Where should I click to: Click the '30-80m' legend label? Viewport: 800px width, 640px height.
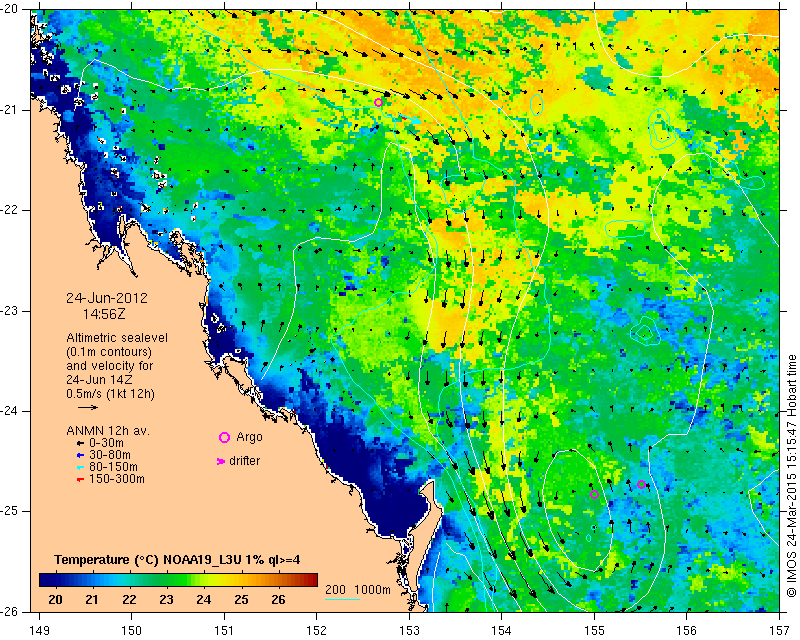[110, 455]
